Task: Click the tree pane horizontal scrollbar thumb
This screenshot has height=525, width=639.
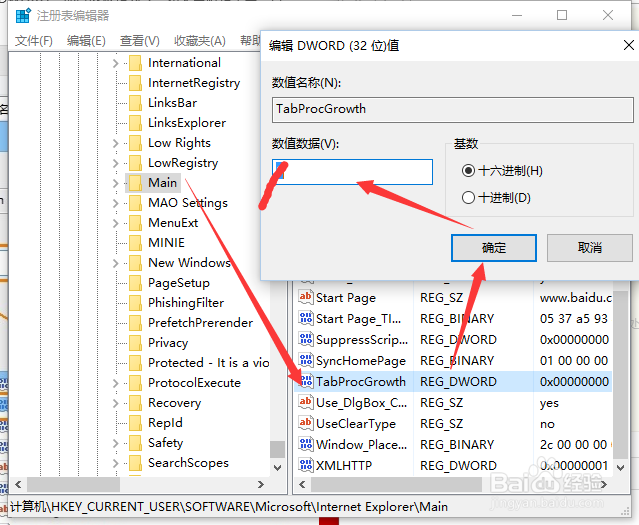Action: (73, 484)
